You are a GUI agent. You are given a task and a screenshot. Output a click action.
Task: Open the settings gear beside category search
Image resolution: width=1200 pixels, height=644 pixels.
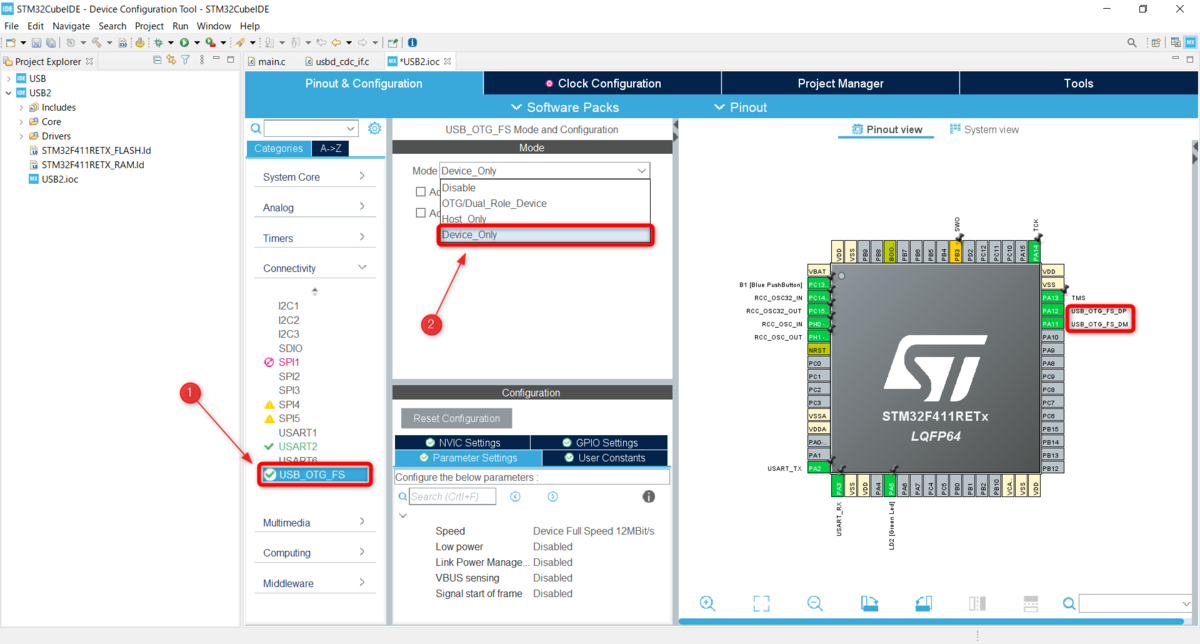[x=375, y=129]
